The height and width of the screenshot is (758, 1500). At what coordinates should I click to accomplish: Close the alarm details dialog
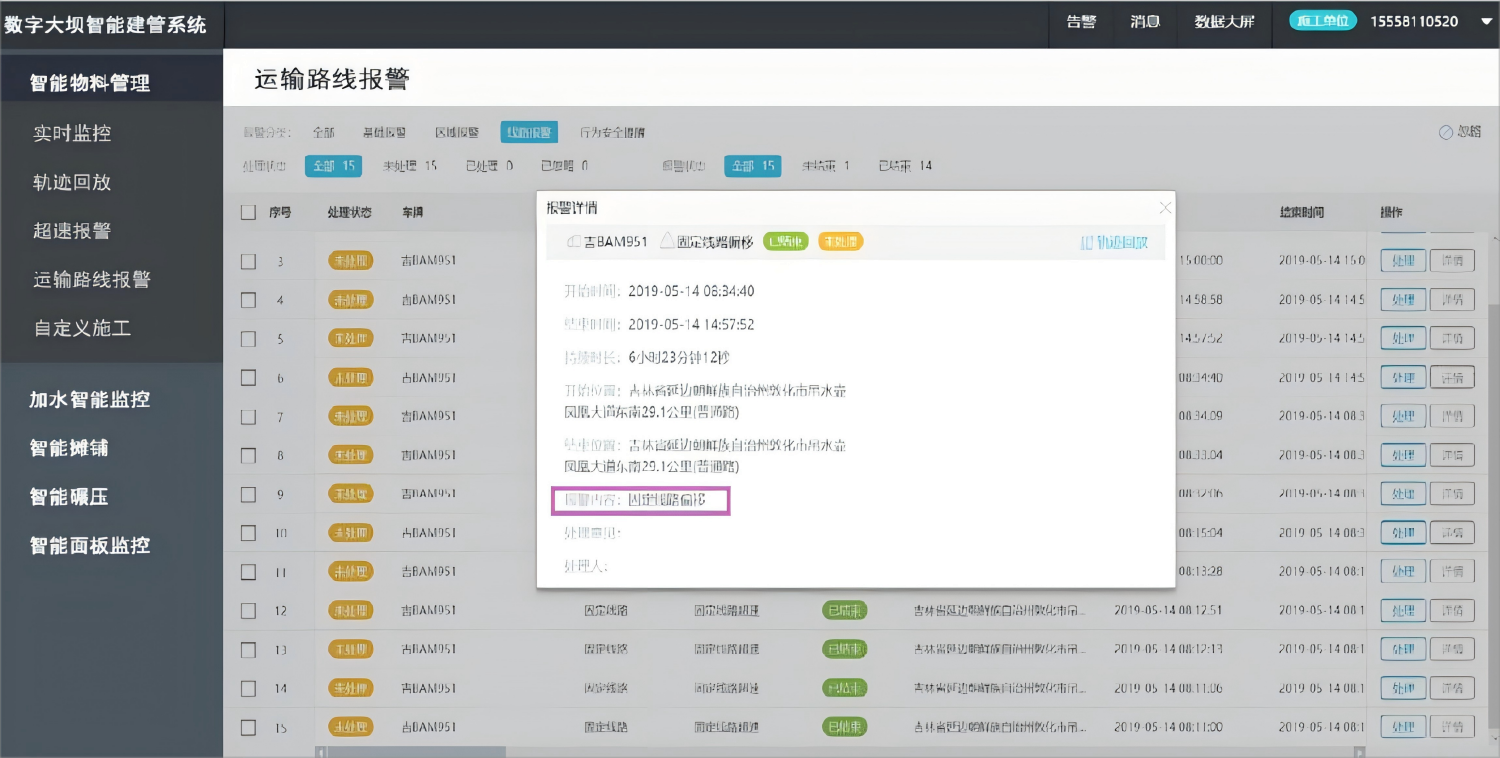[1164, 208]
